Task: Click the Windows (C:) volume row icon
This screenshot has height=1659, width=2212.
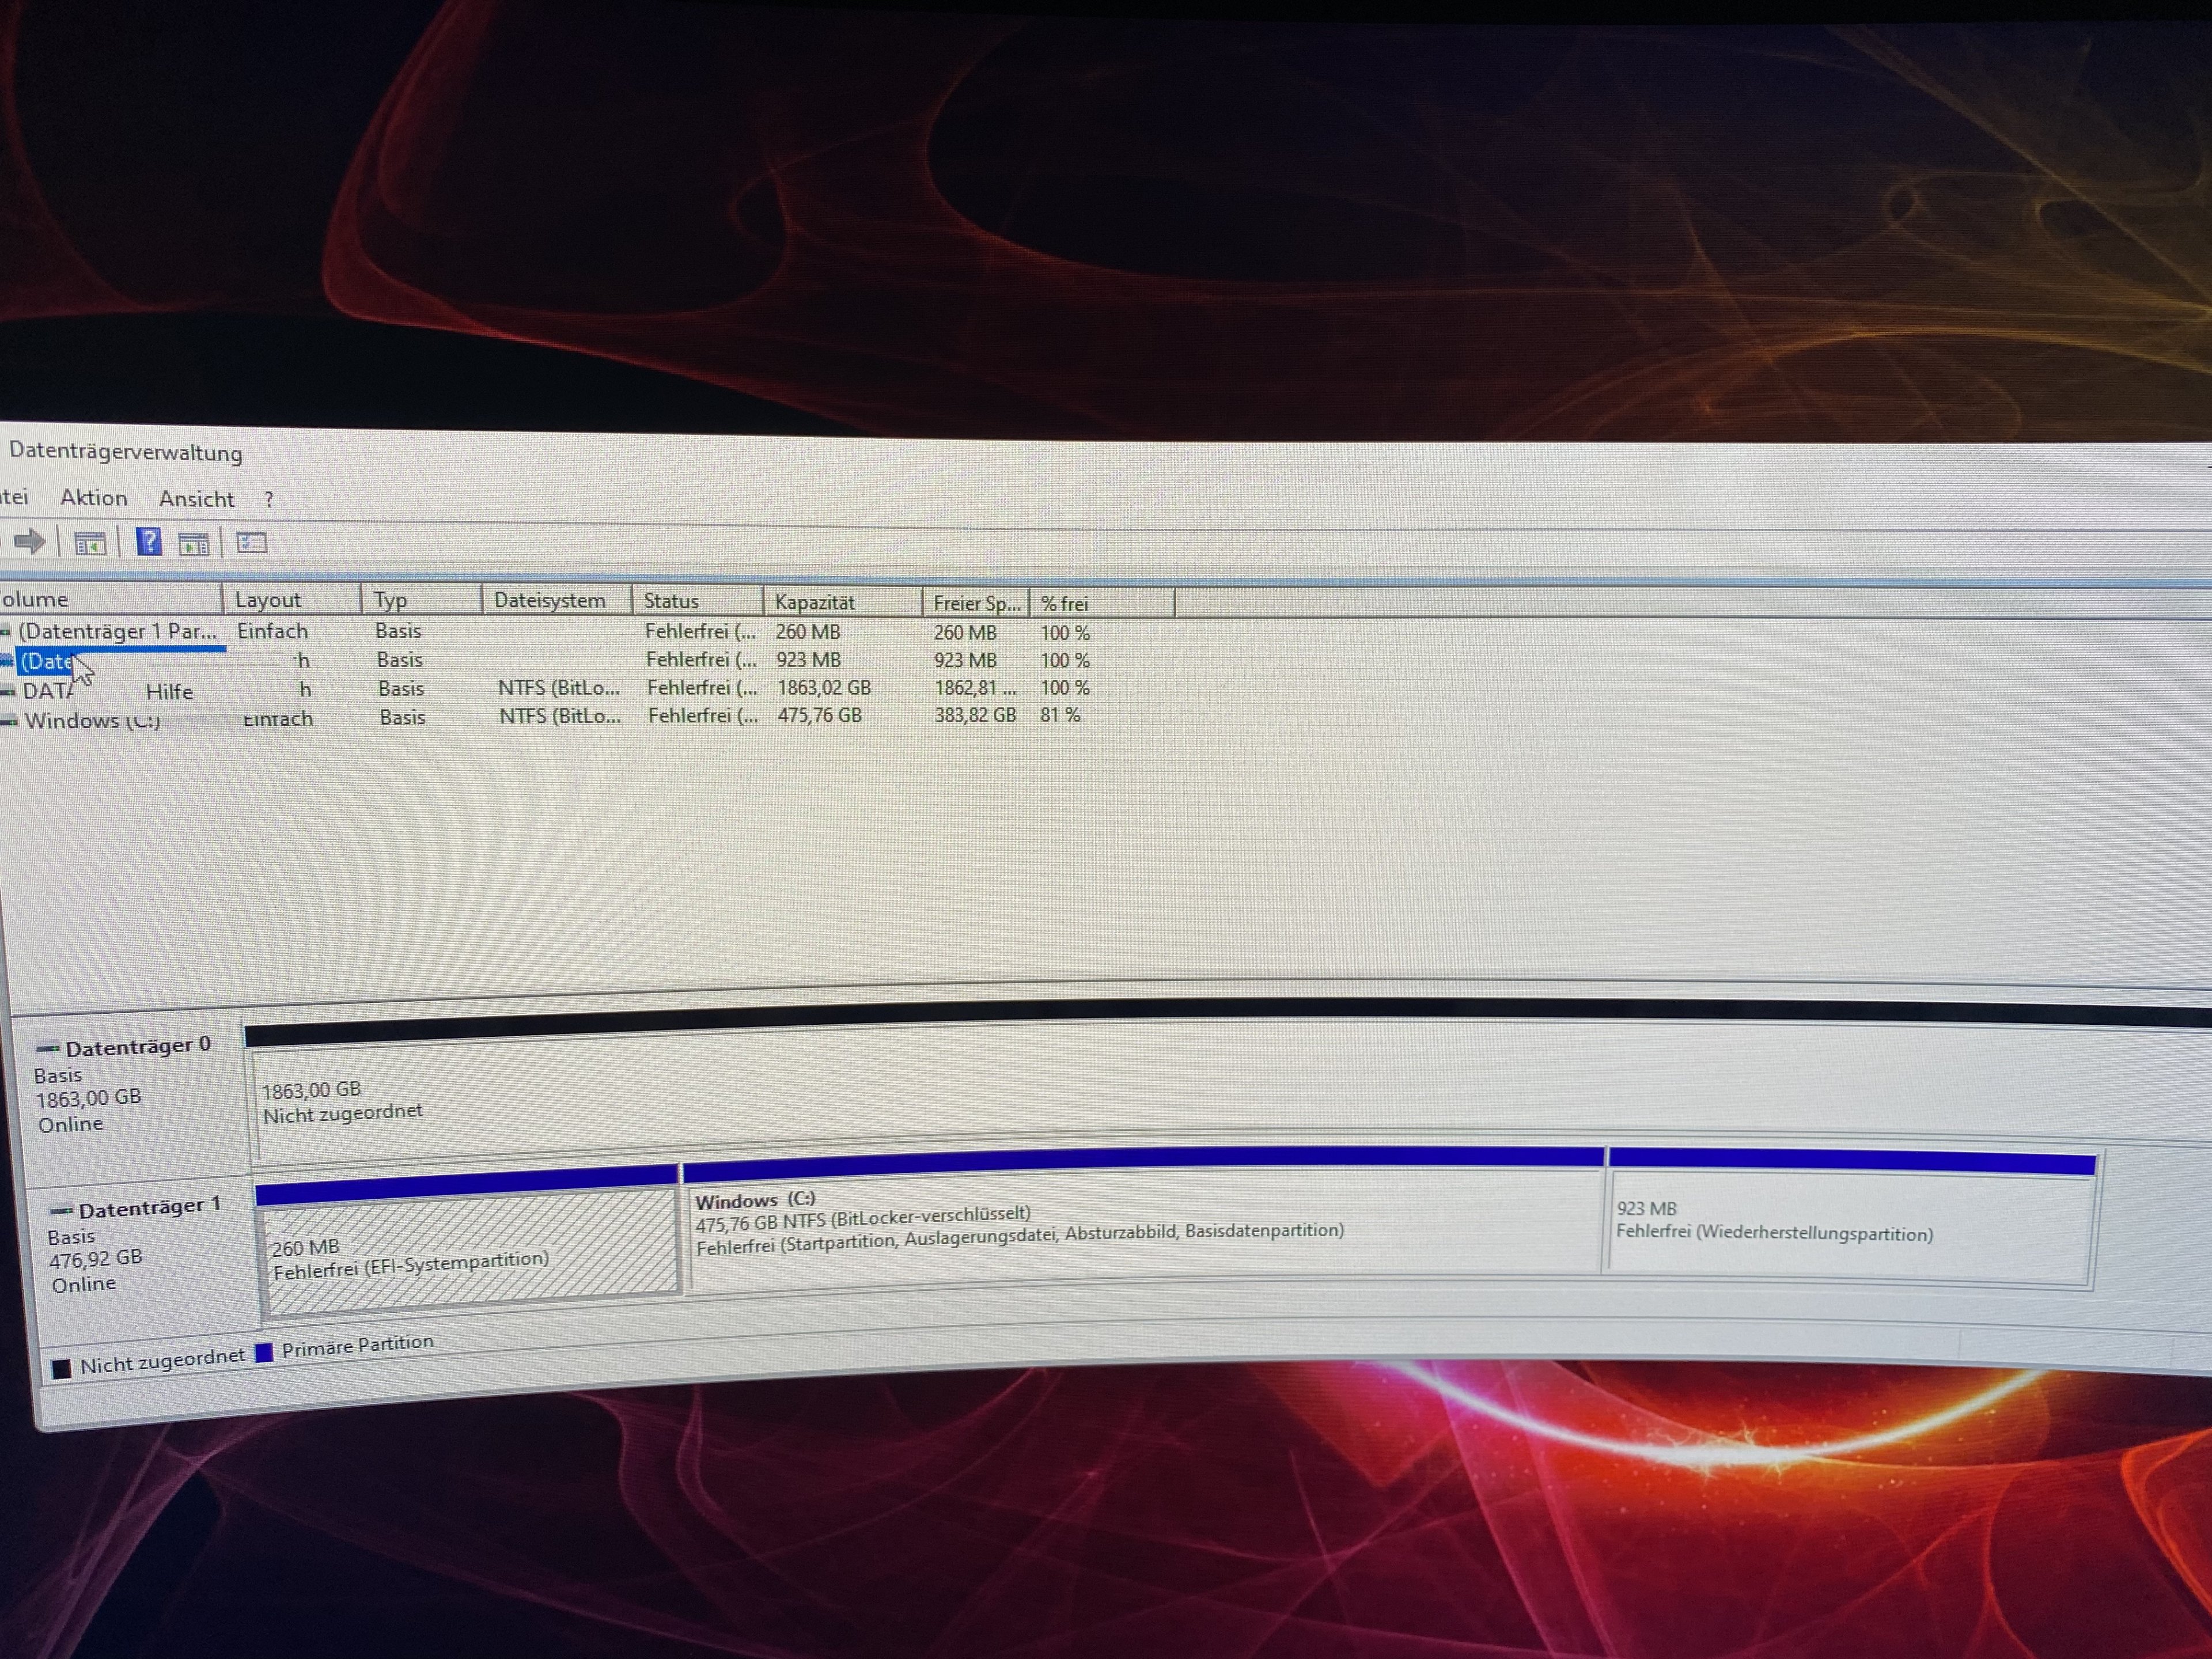Action: (10, 721)
